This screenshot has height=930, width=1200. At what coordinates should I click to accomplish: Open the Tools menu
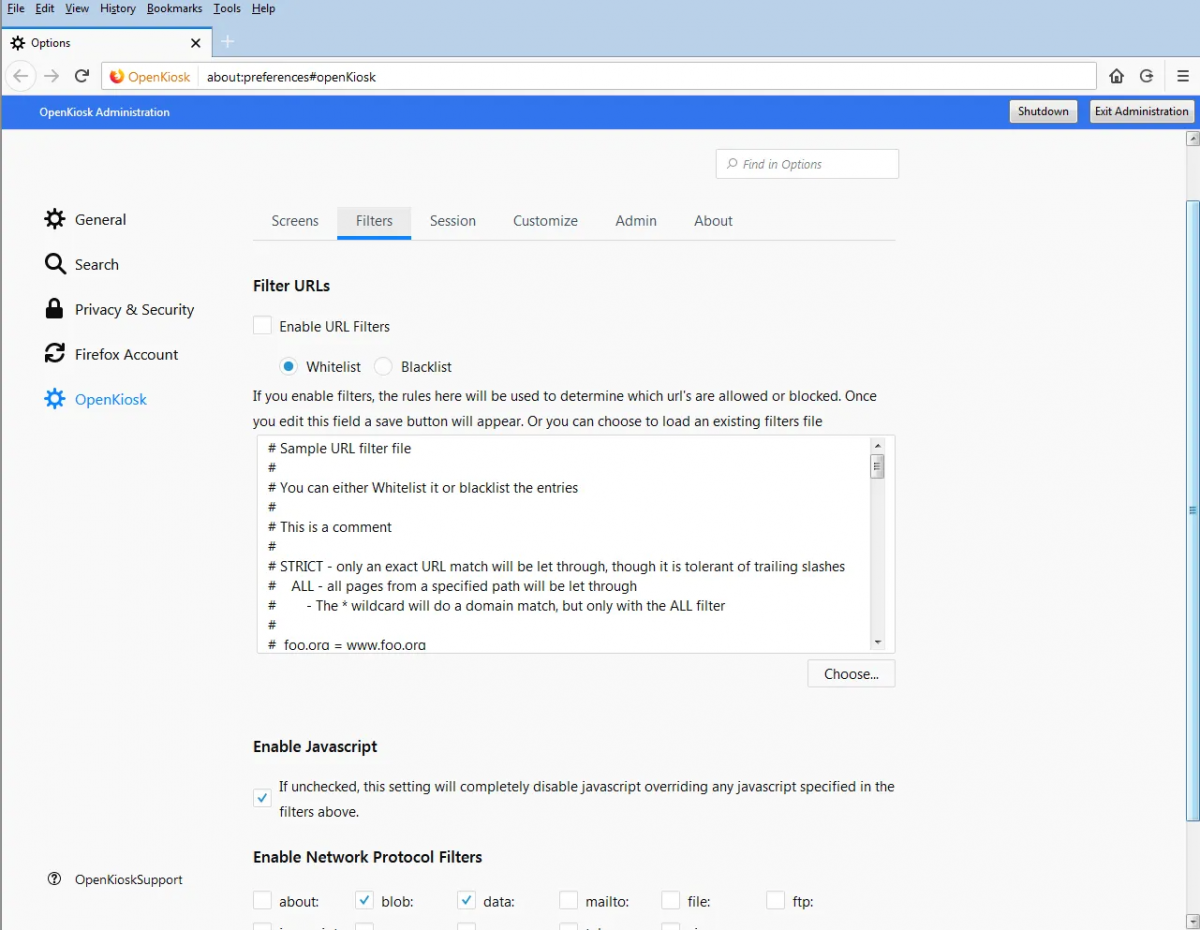click(x=226, y=8)
